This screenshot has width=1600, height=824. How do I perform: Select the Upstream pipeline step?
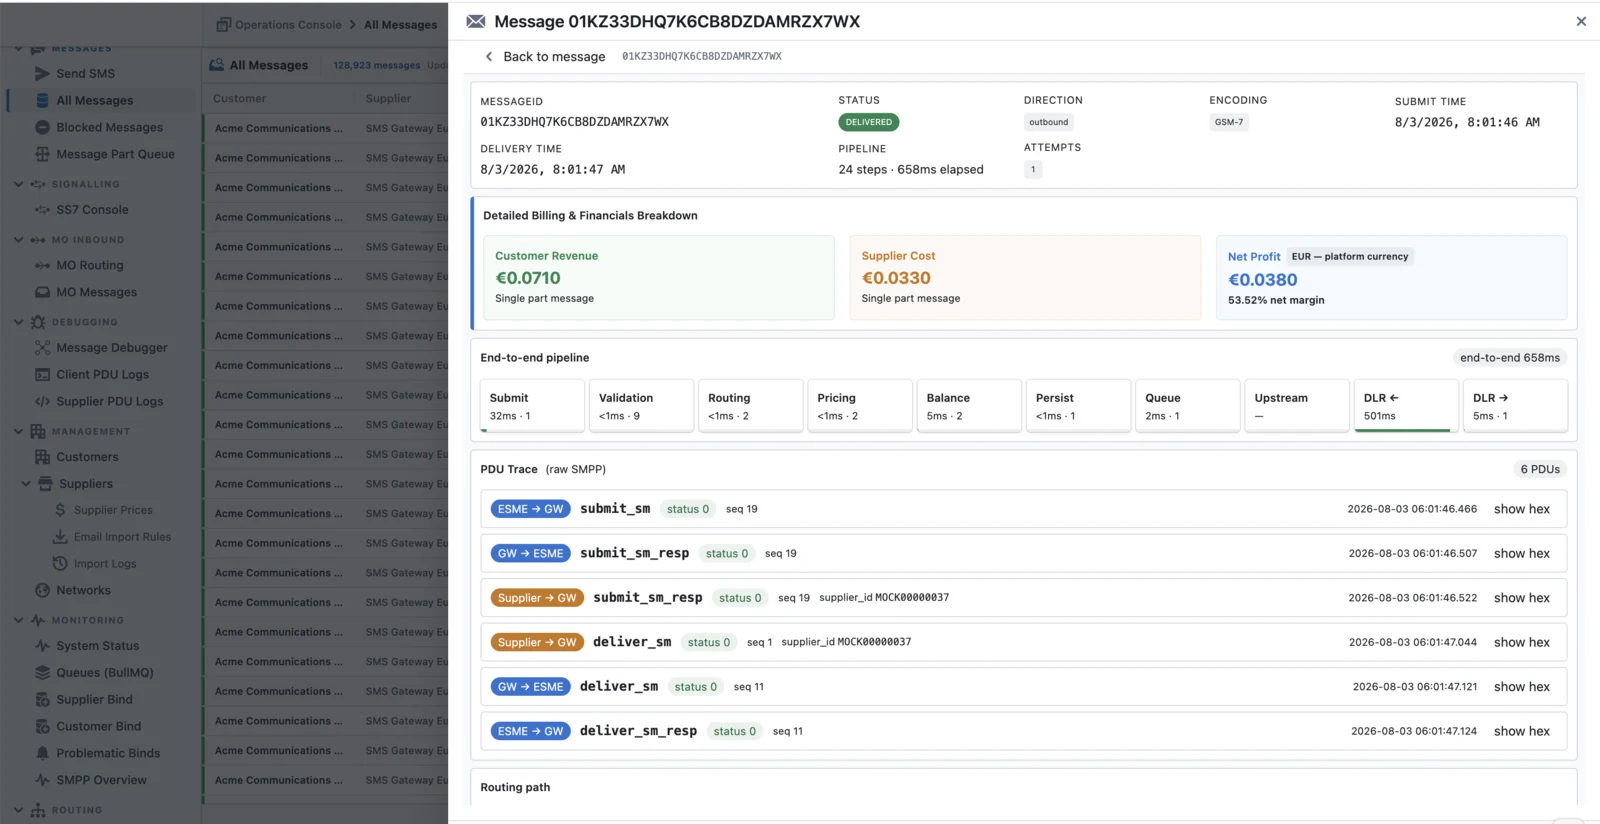(x=1297, y=405)
